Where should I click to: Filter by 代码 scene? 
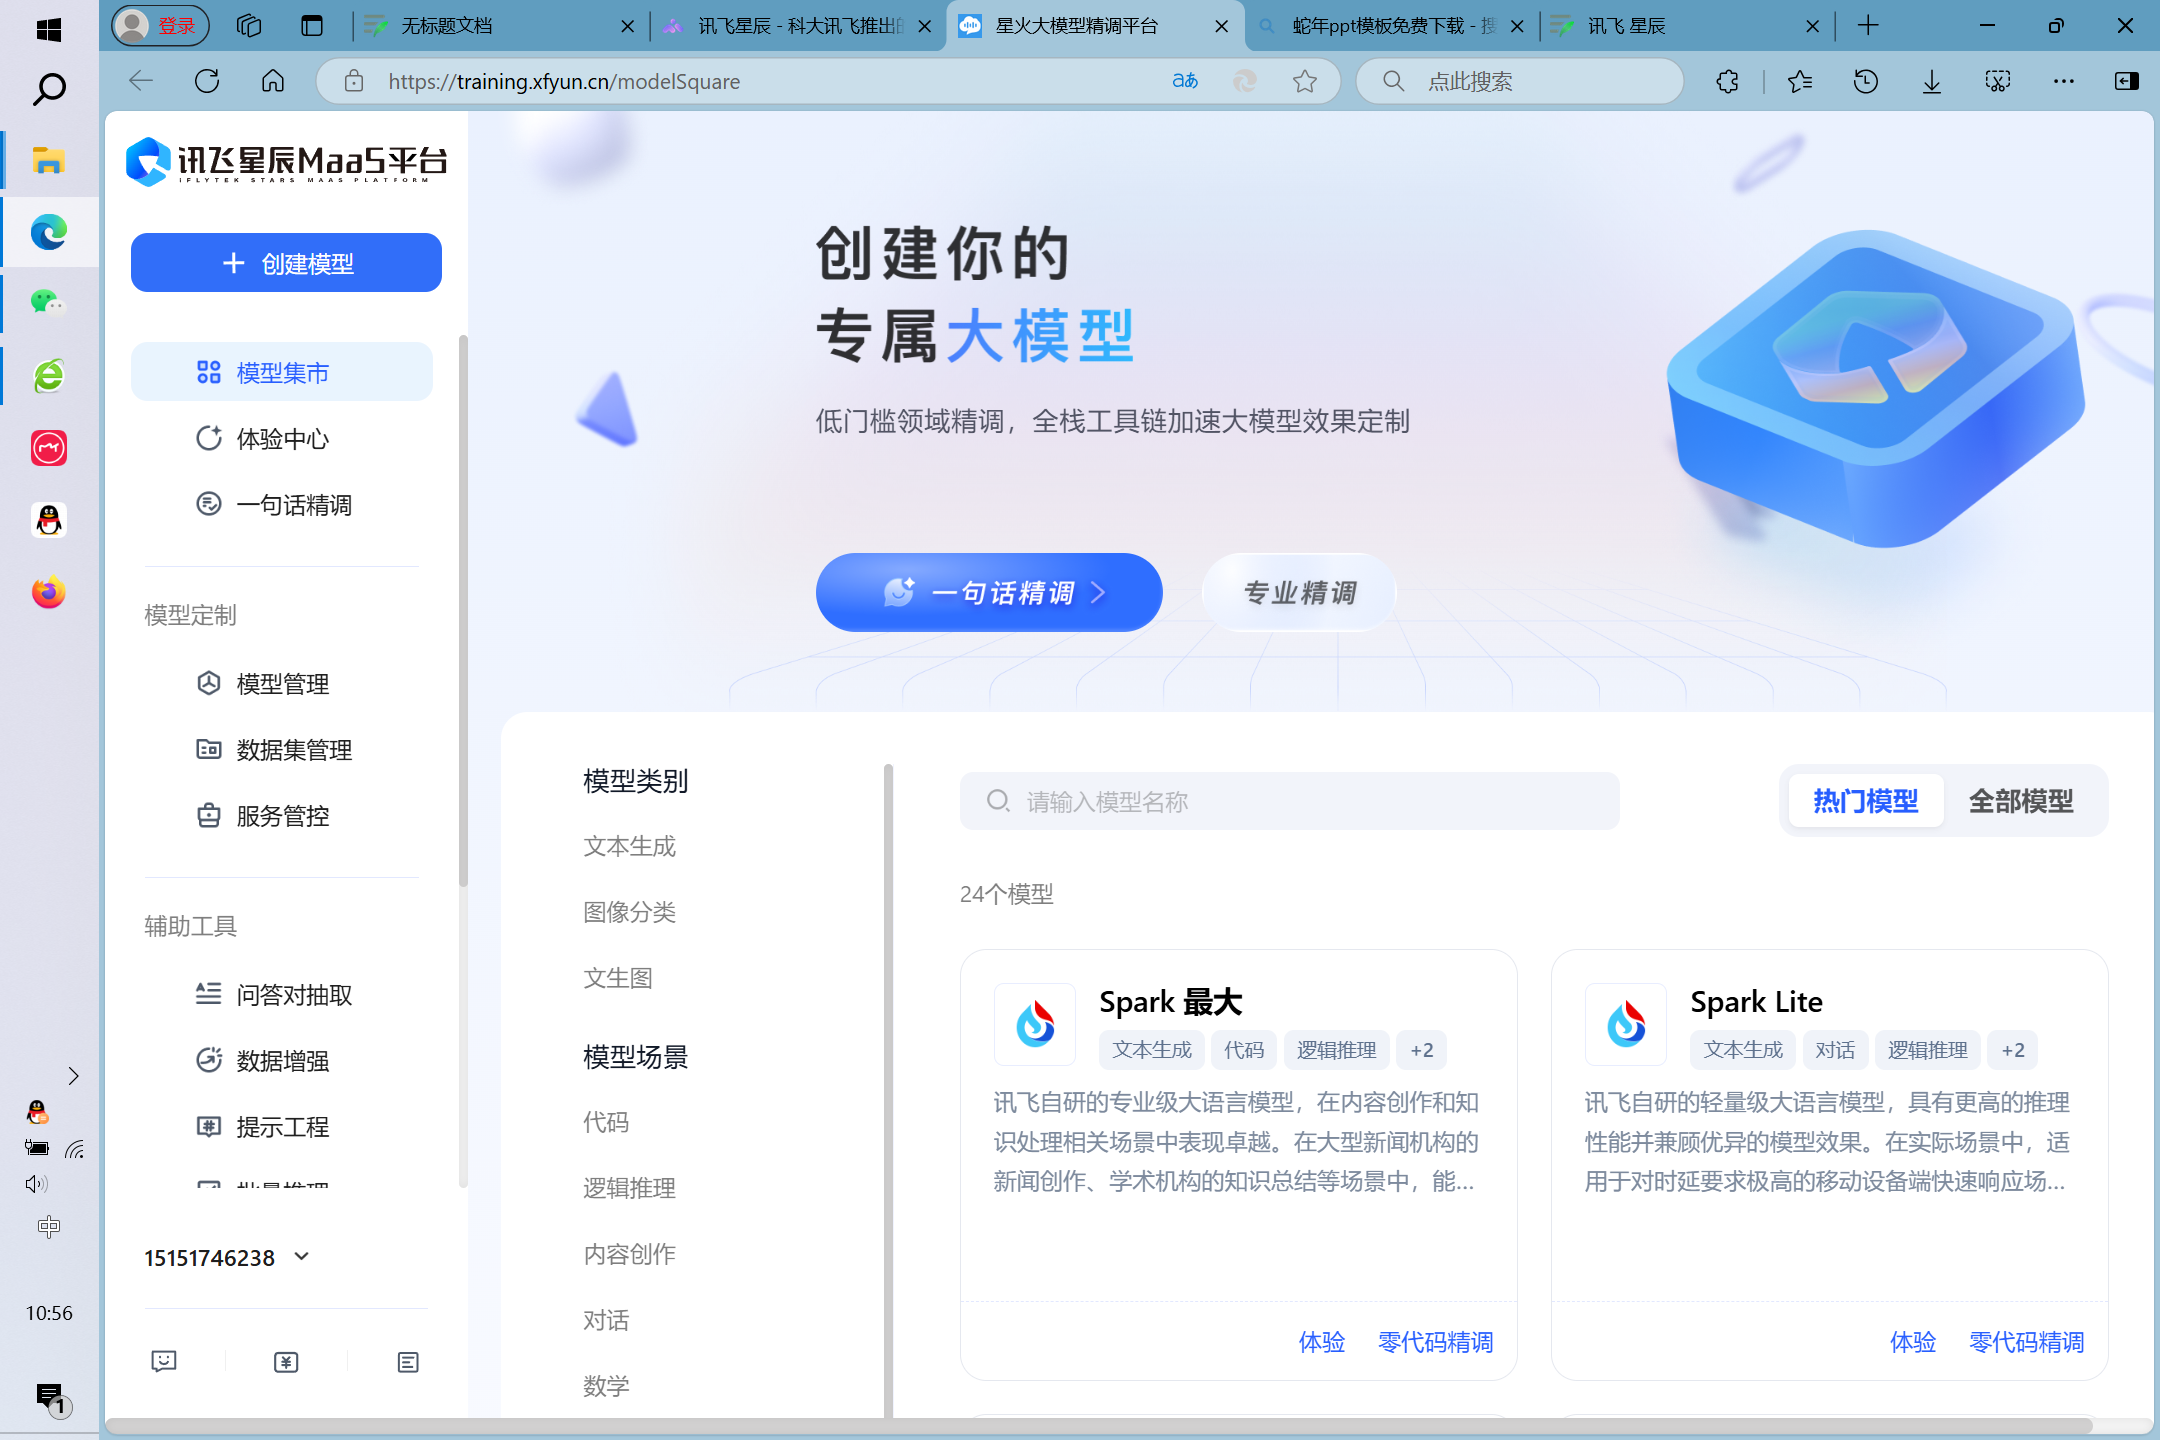coord(606,1122)
